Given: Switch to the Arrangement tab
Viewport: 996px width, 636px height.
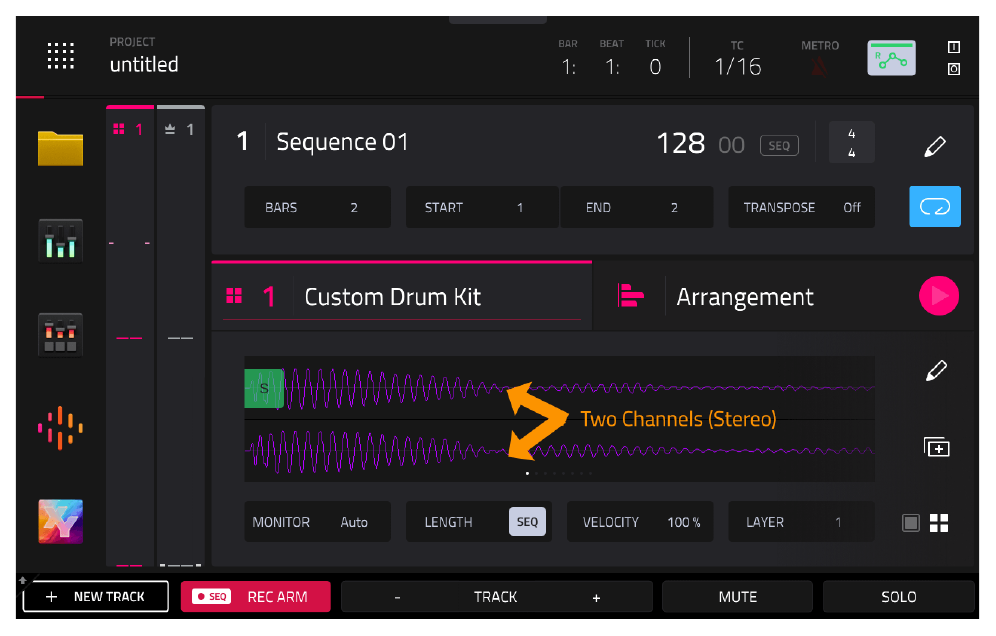Looking at the screenshot, I should click(x=744, y=297).
